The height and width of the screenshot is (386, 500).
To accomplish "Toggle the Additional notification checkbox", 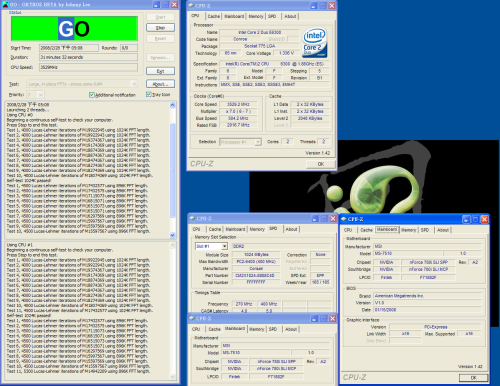I will [x=92, y=95].
